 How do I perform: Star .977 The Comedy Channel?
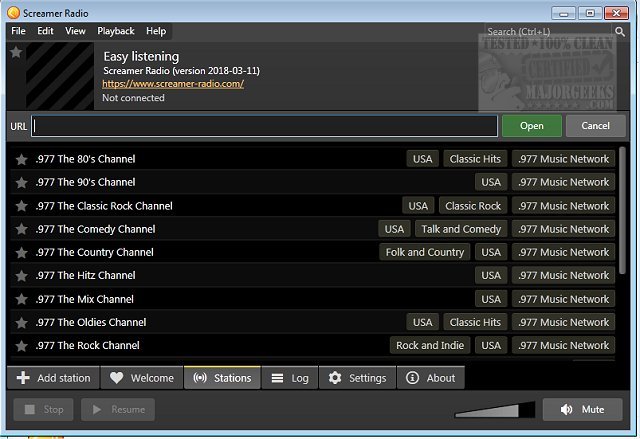point(21,229)
